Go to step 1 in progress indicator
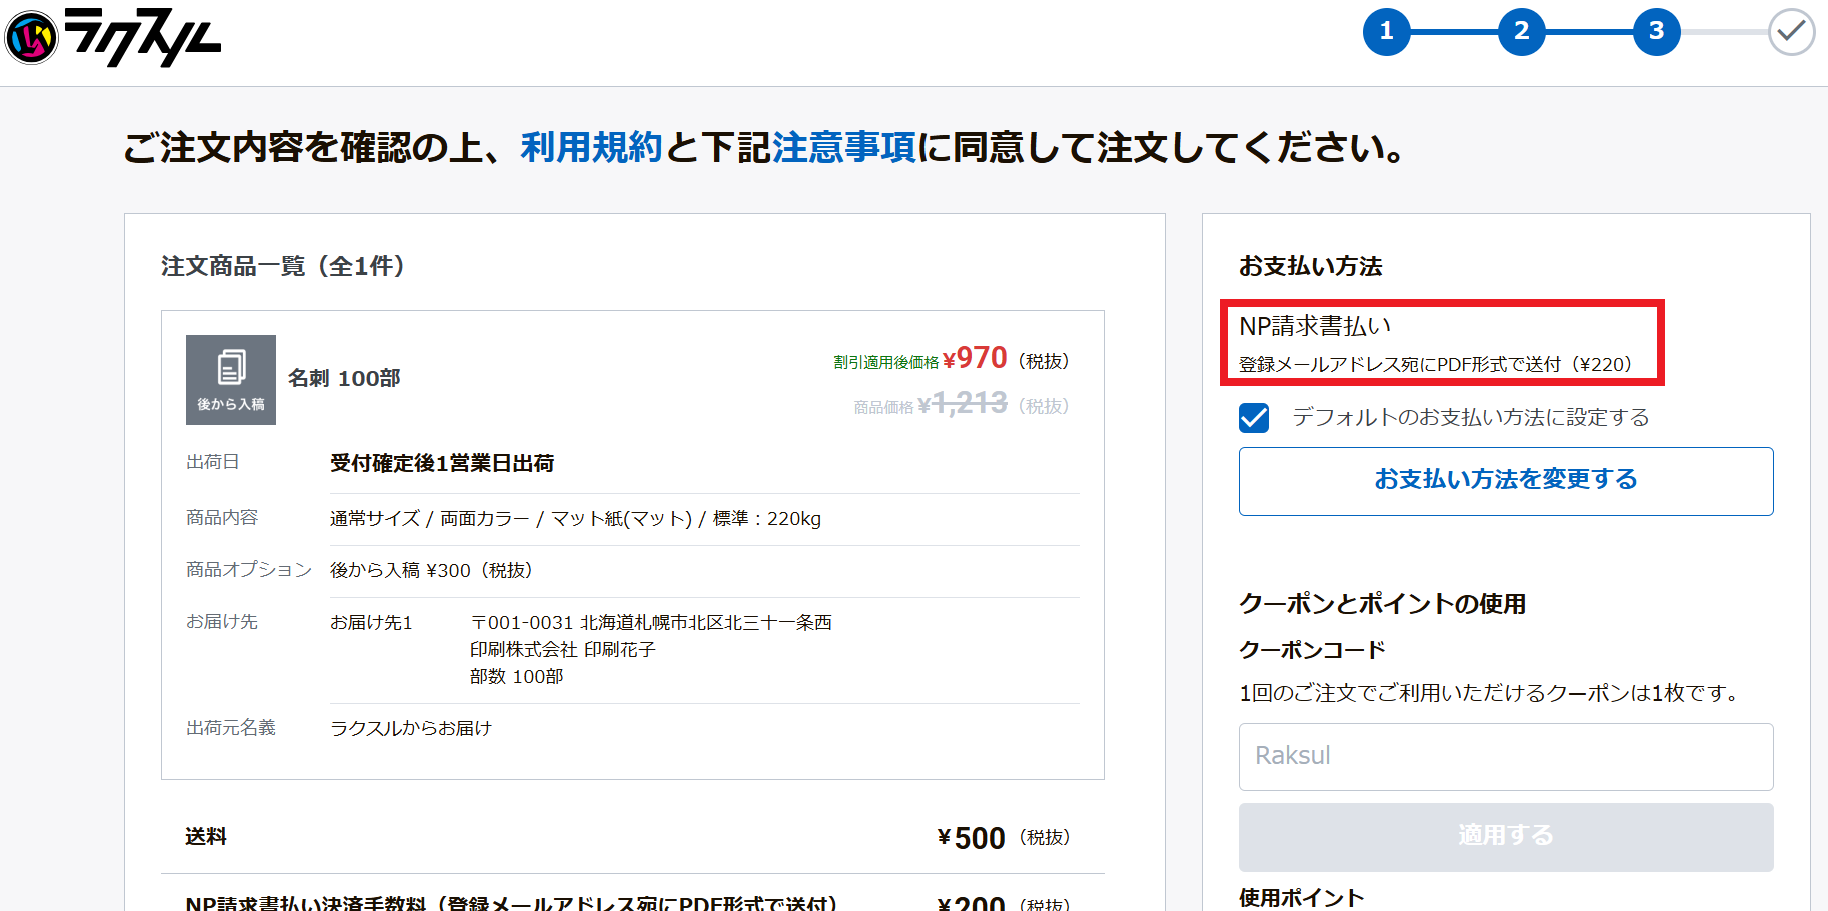This screenshot has height=911, width=1828. point(1386,32)
